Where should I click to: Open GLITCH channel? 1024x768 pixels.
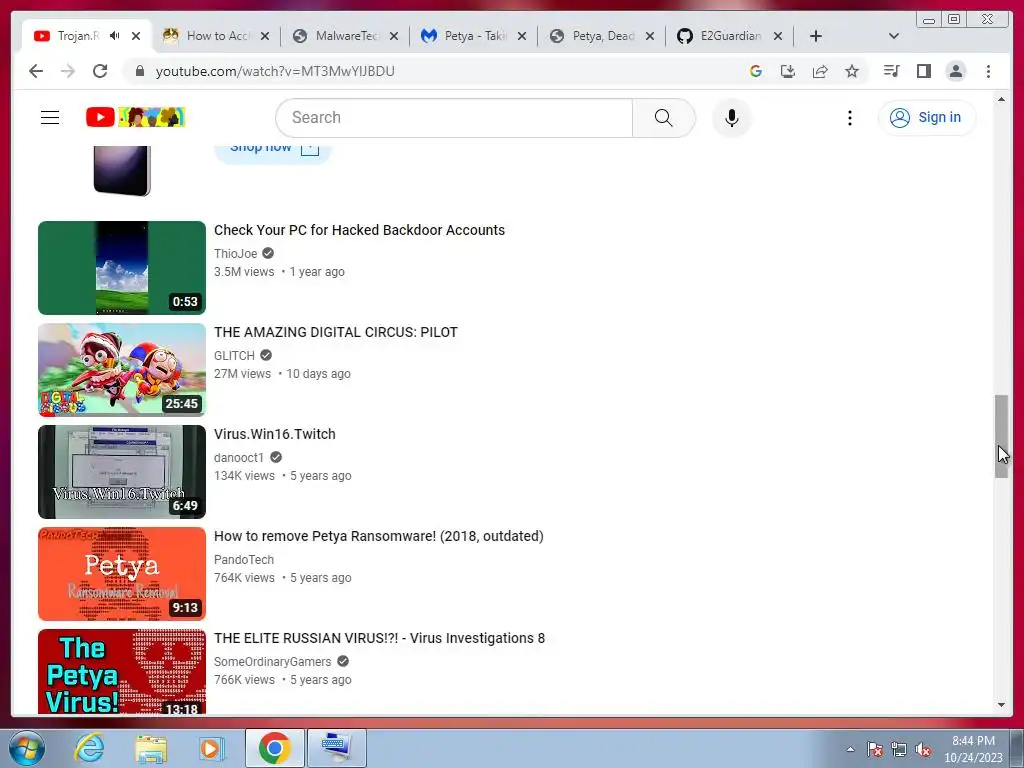234,355
